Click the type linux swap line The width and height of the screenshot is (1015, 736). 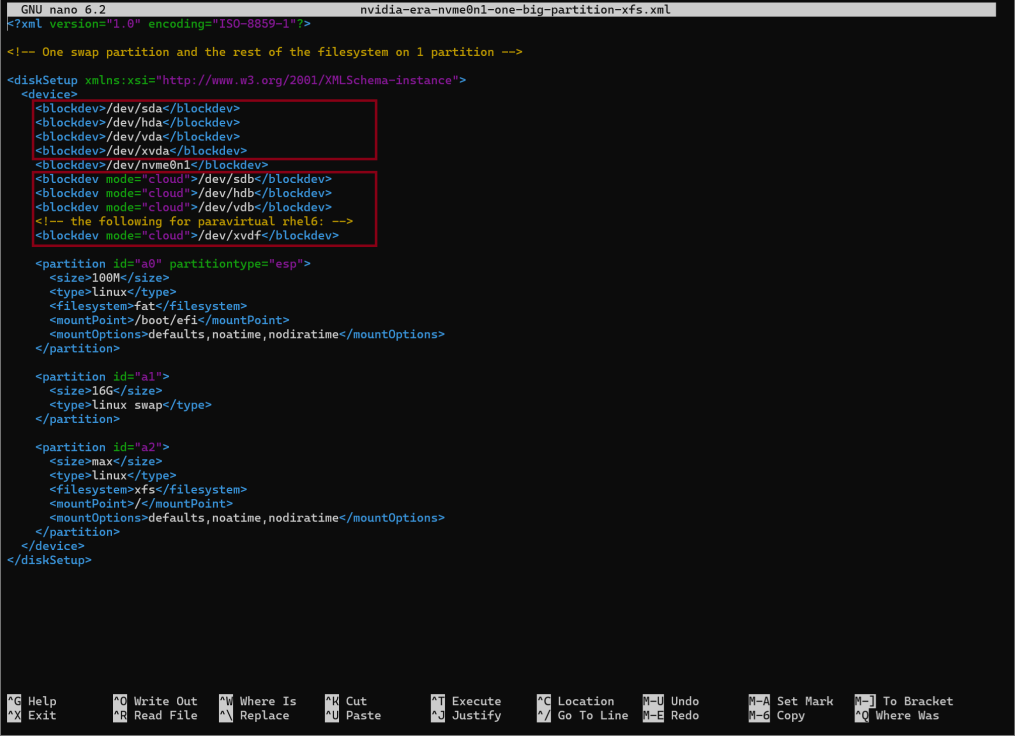130,405
